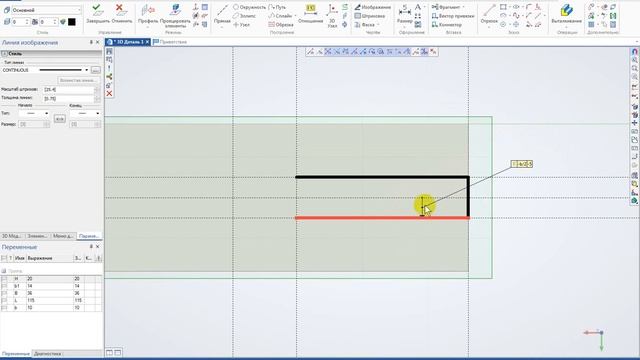The width and height of the screenshot is (640, 360).
Task: Switch to the Диагностика tab
Action: point(48,354)
